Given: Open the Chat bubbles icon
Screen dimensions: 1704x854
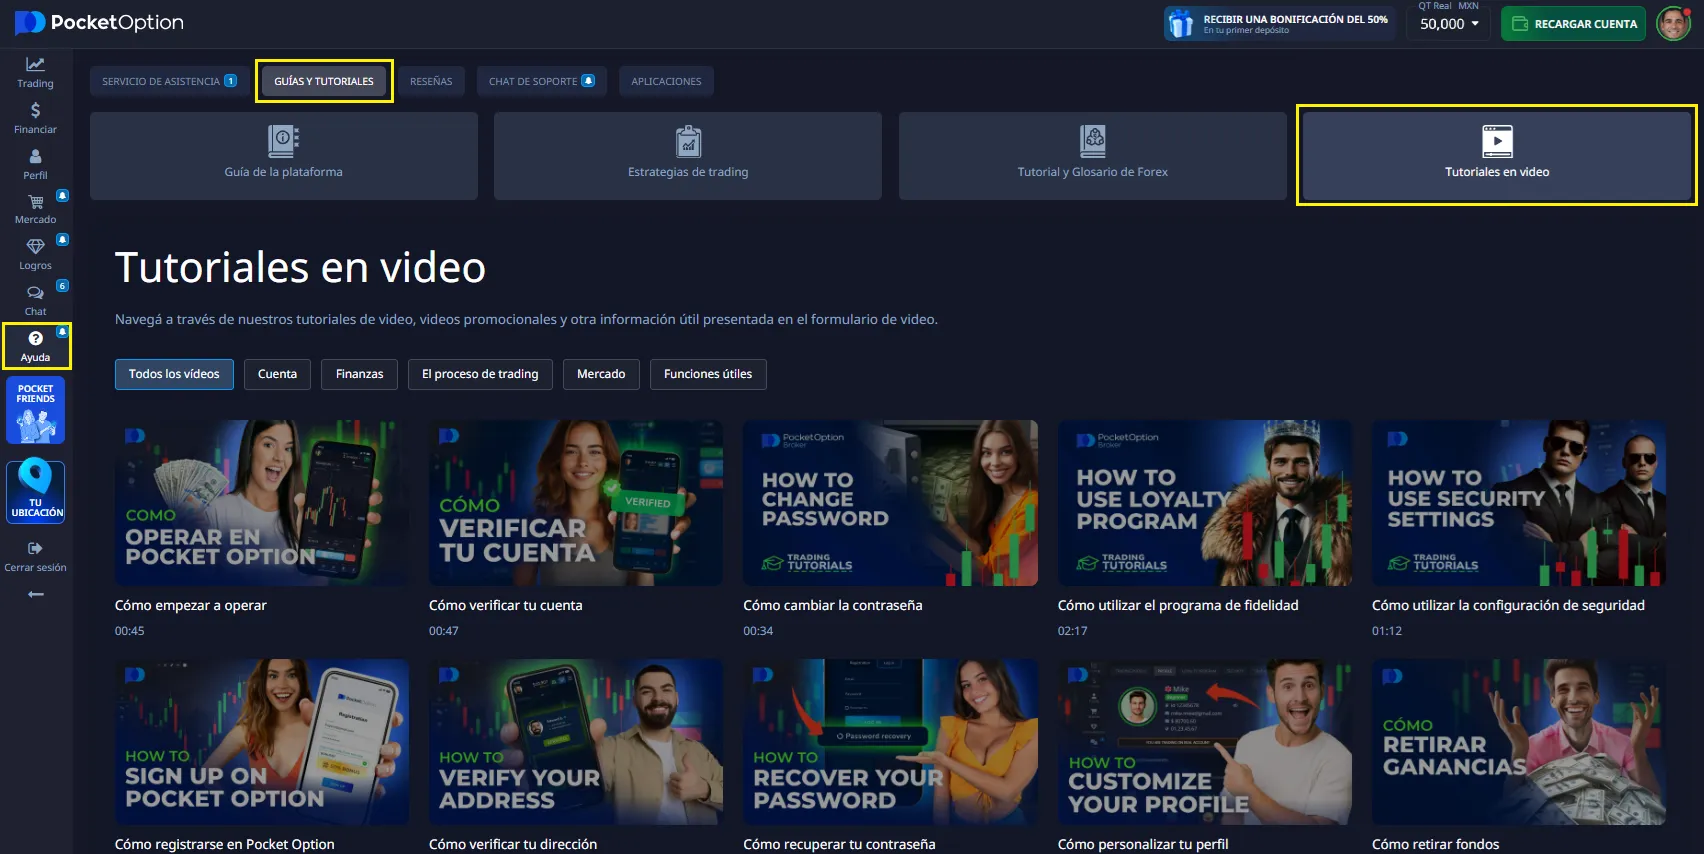Looking at the screenshot, I should (x=35, y=292).
